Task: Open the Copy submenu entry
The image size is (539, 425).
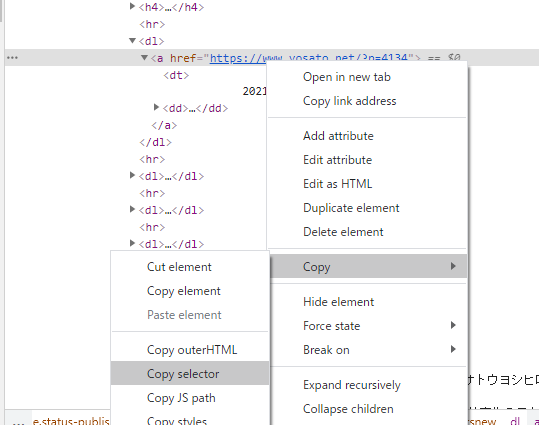Action: 367,266
